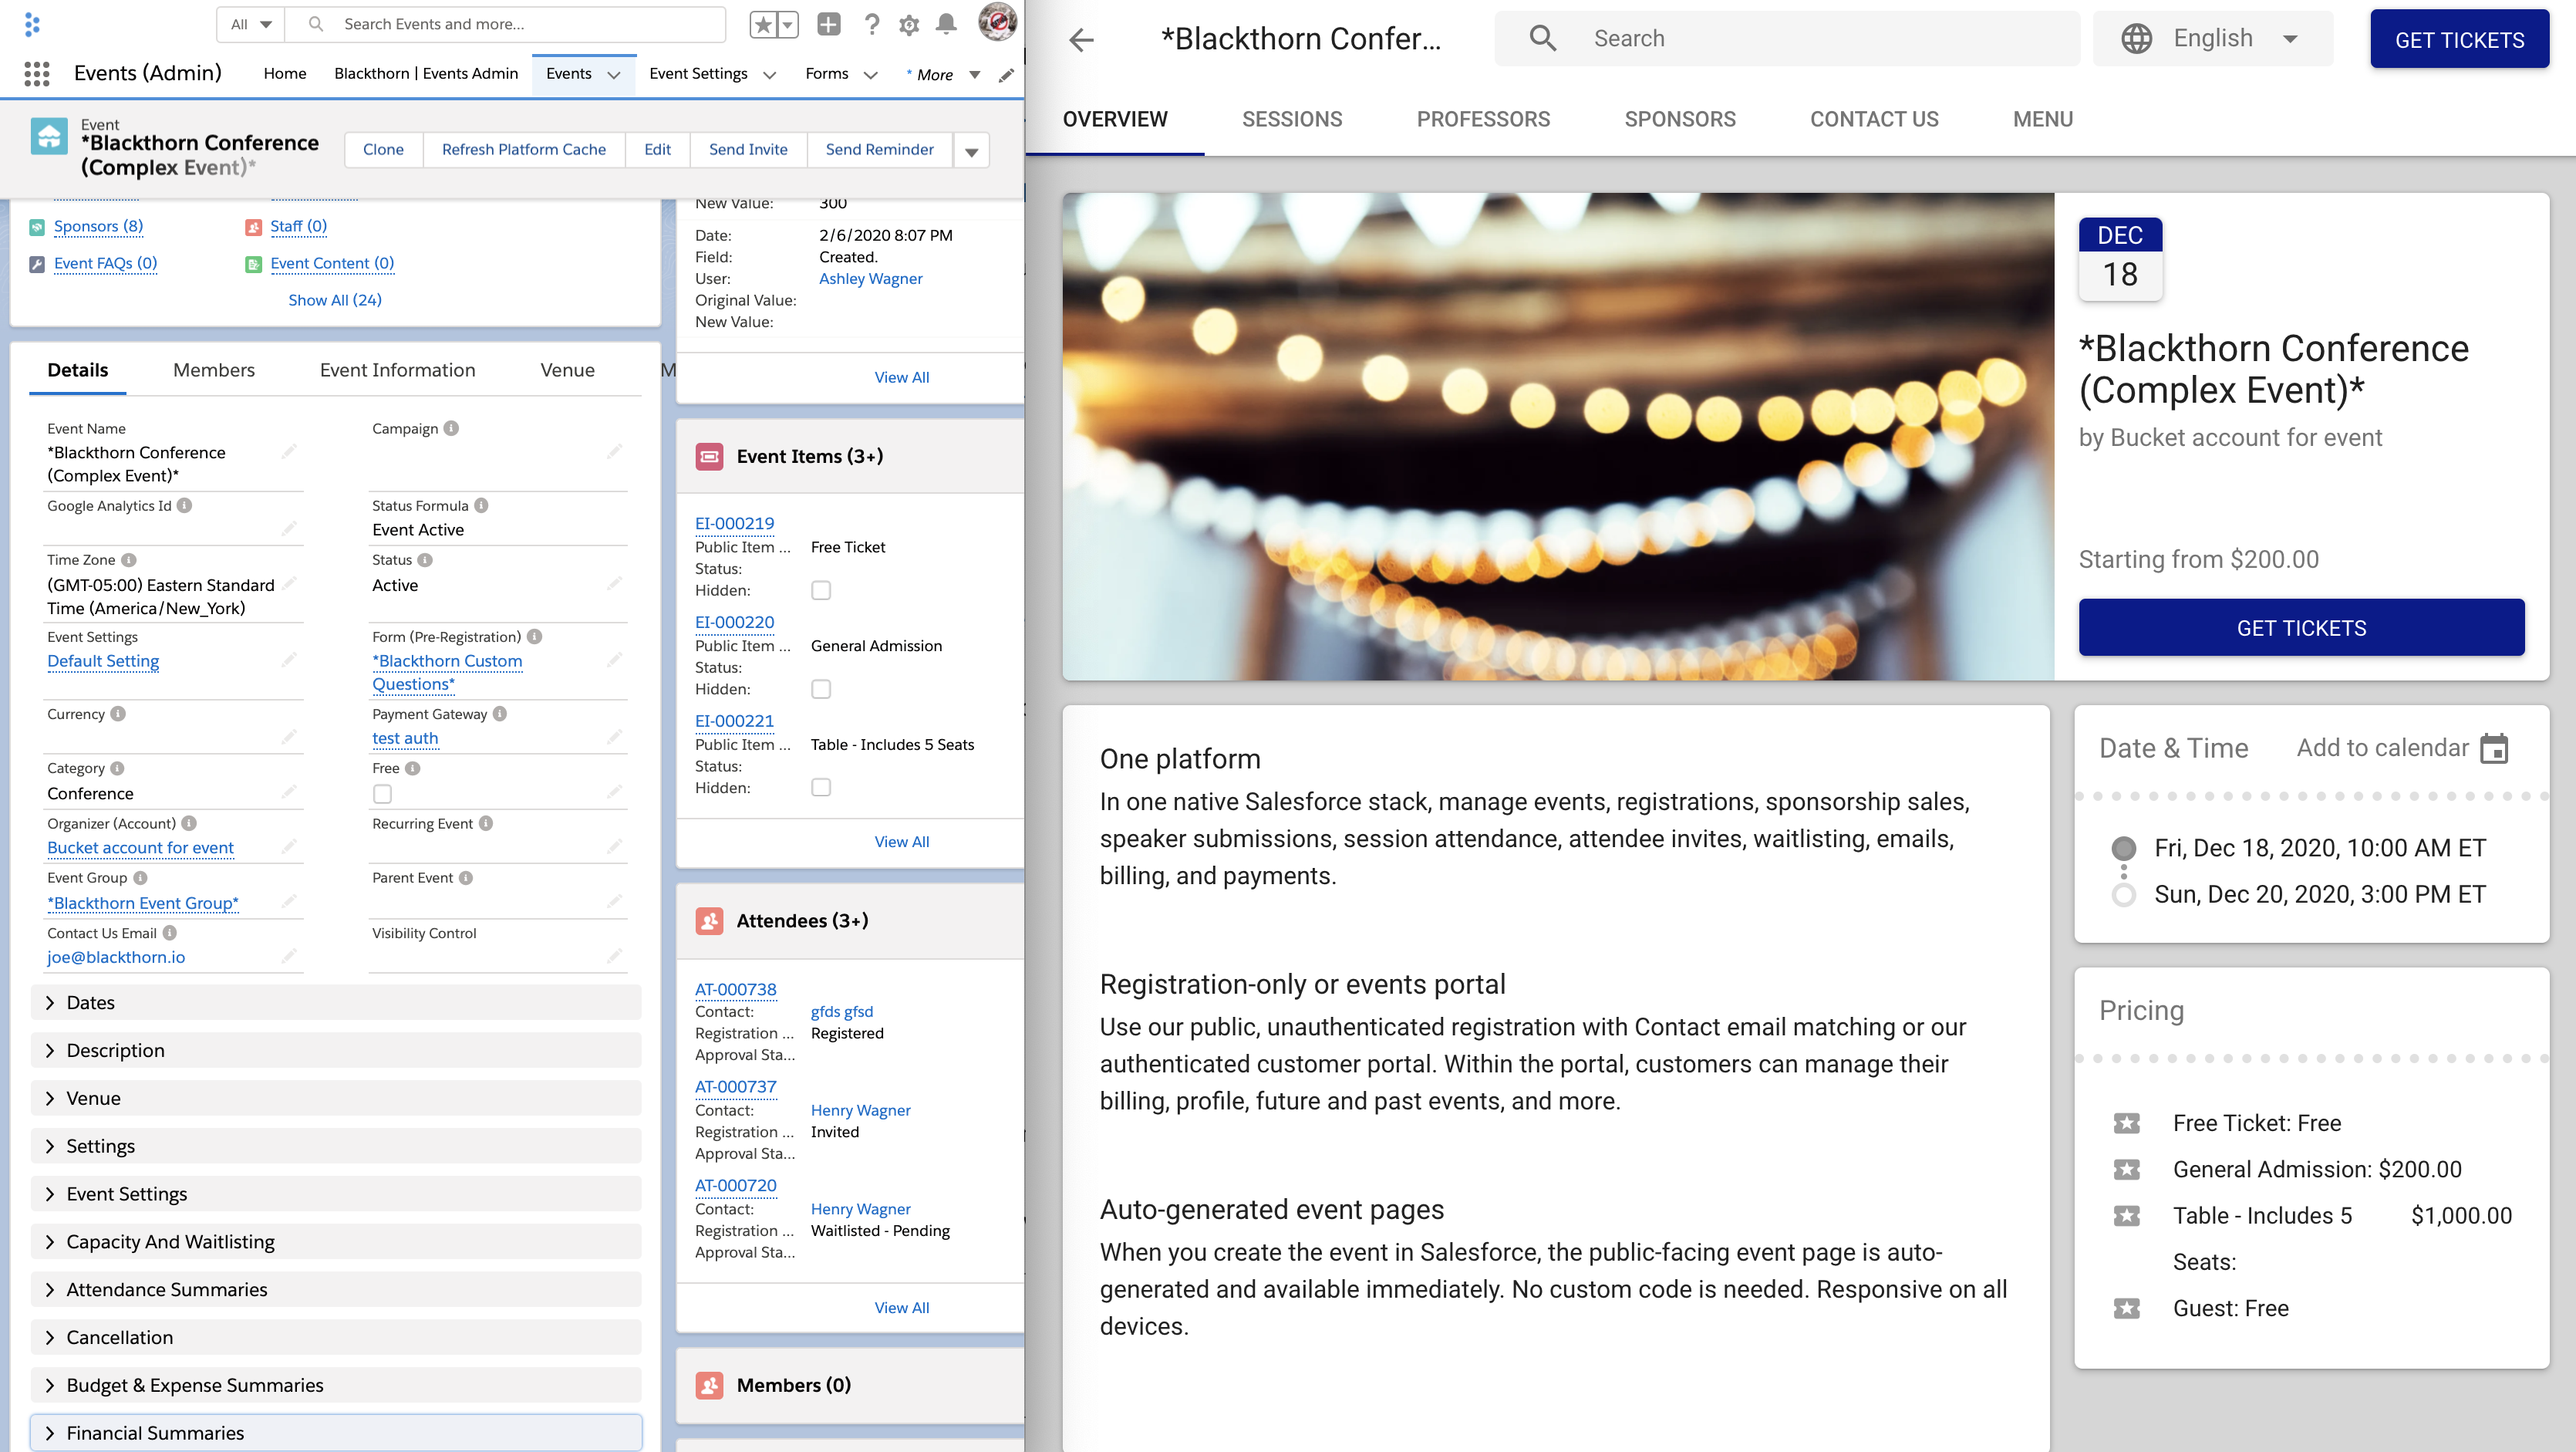Screen dimensions: 2576x1452
Task: Edit Event Name with pencil icon
Action: pos(288,452)
